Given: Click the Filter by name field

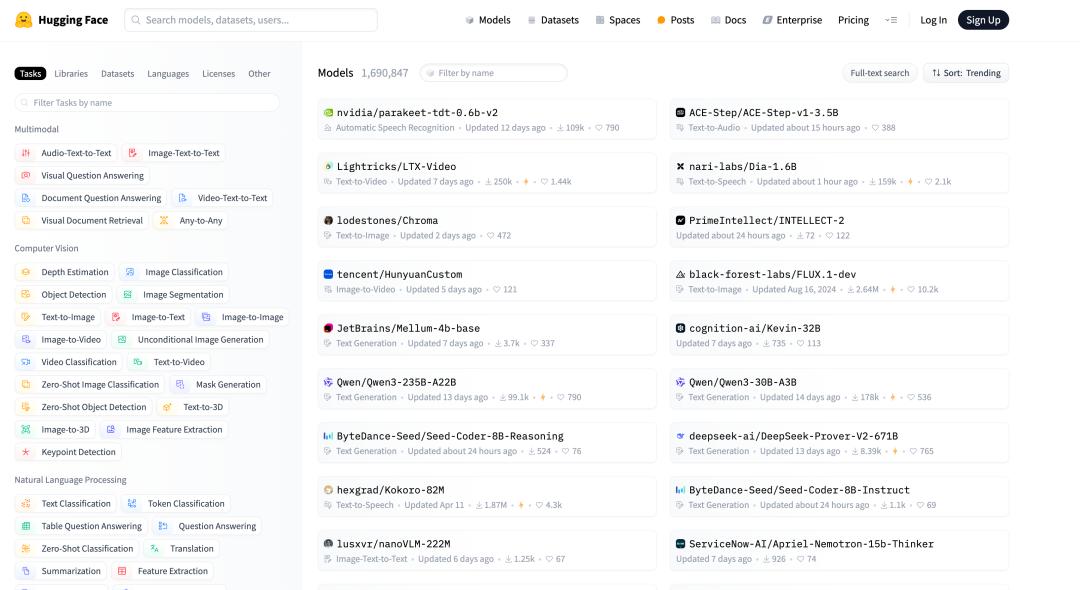Looking at the screenshot, I should (x=494, y=73).
